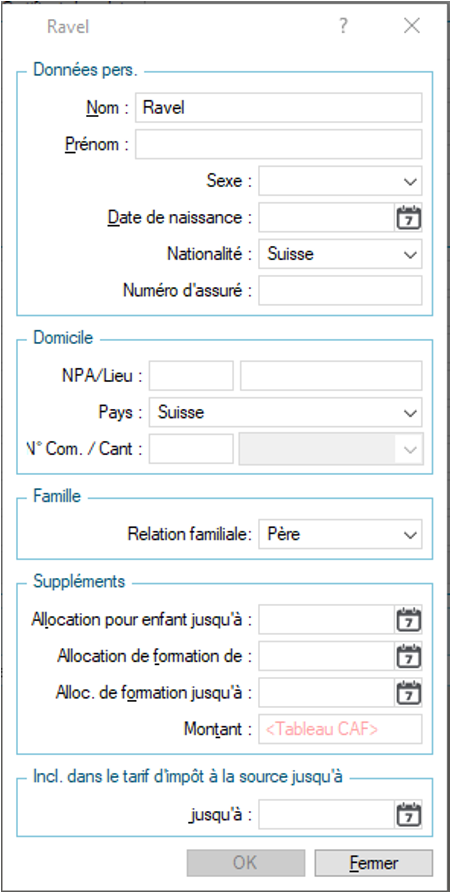Open calendar for impôt à la source jusqu'à
Viewport: 450px width, 892px height.
tap(408, 815)
